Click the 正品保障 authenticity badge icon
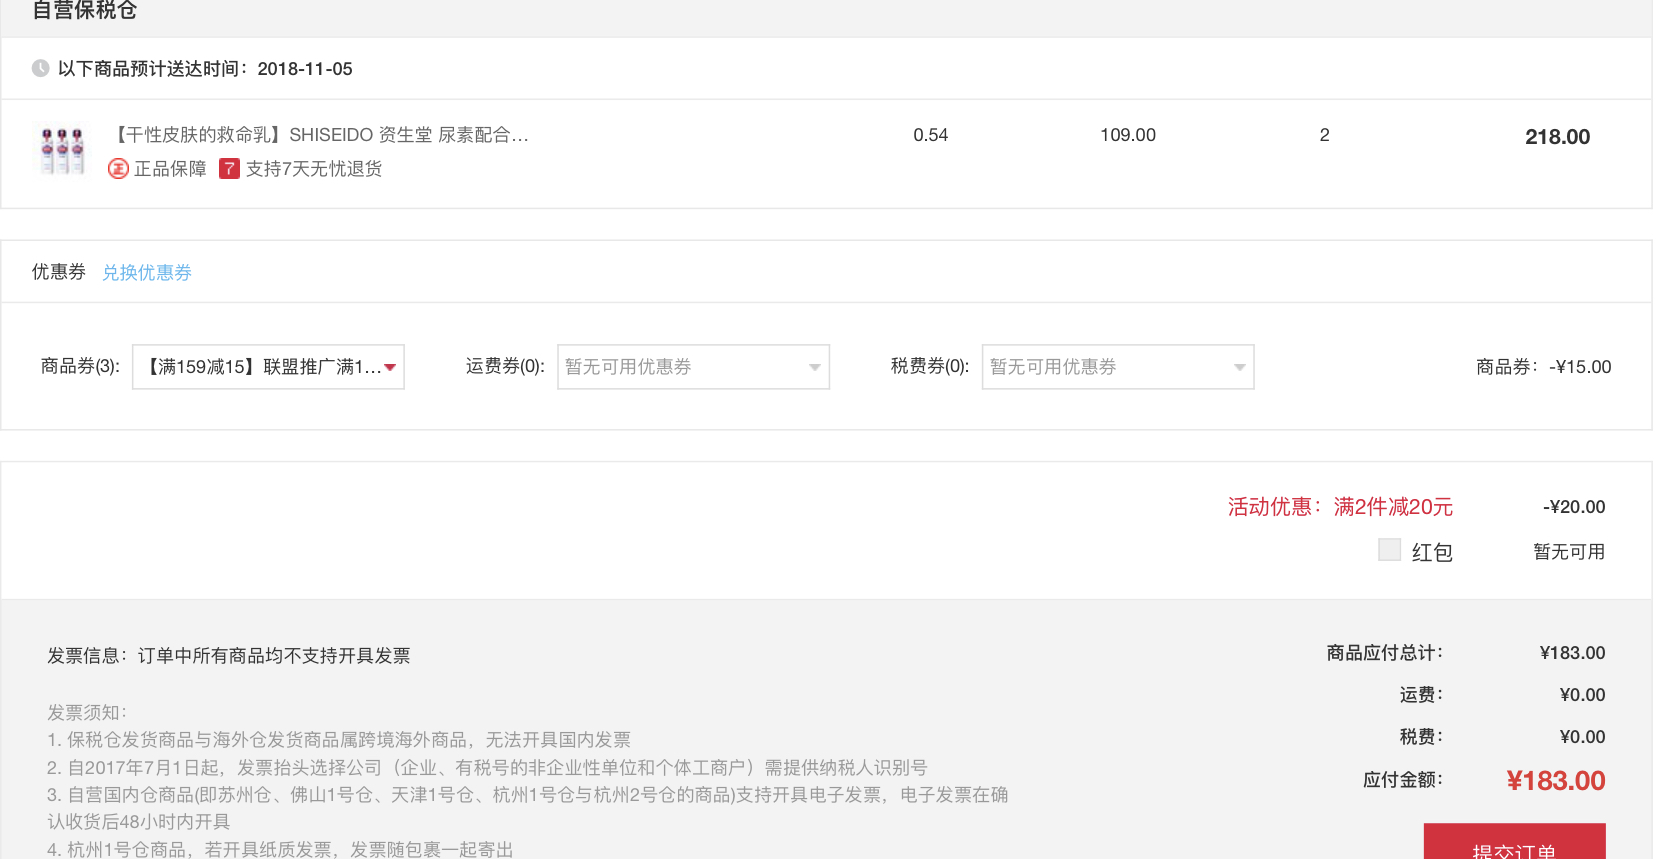This screenshot has height=859, width=1668. (118, 169)
